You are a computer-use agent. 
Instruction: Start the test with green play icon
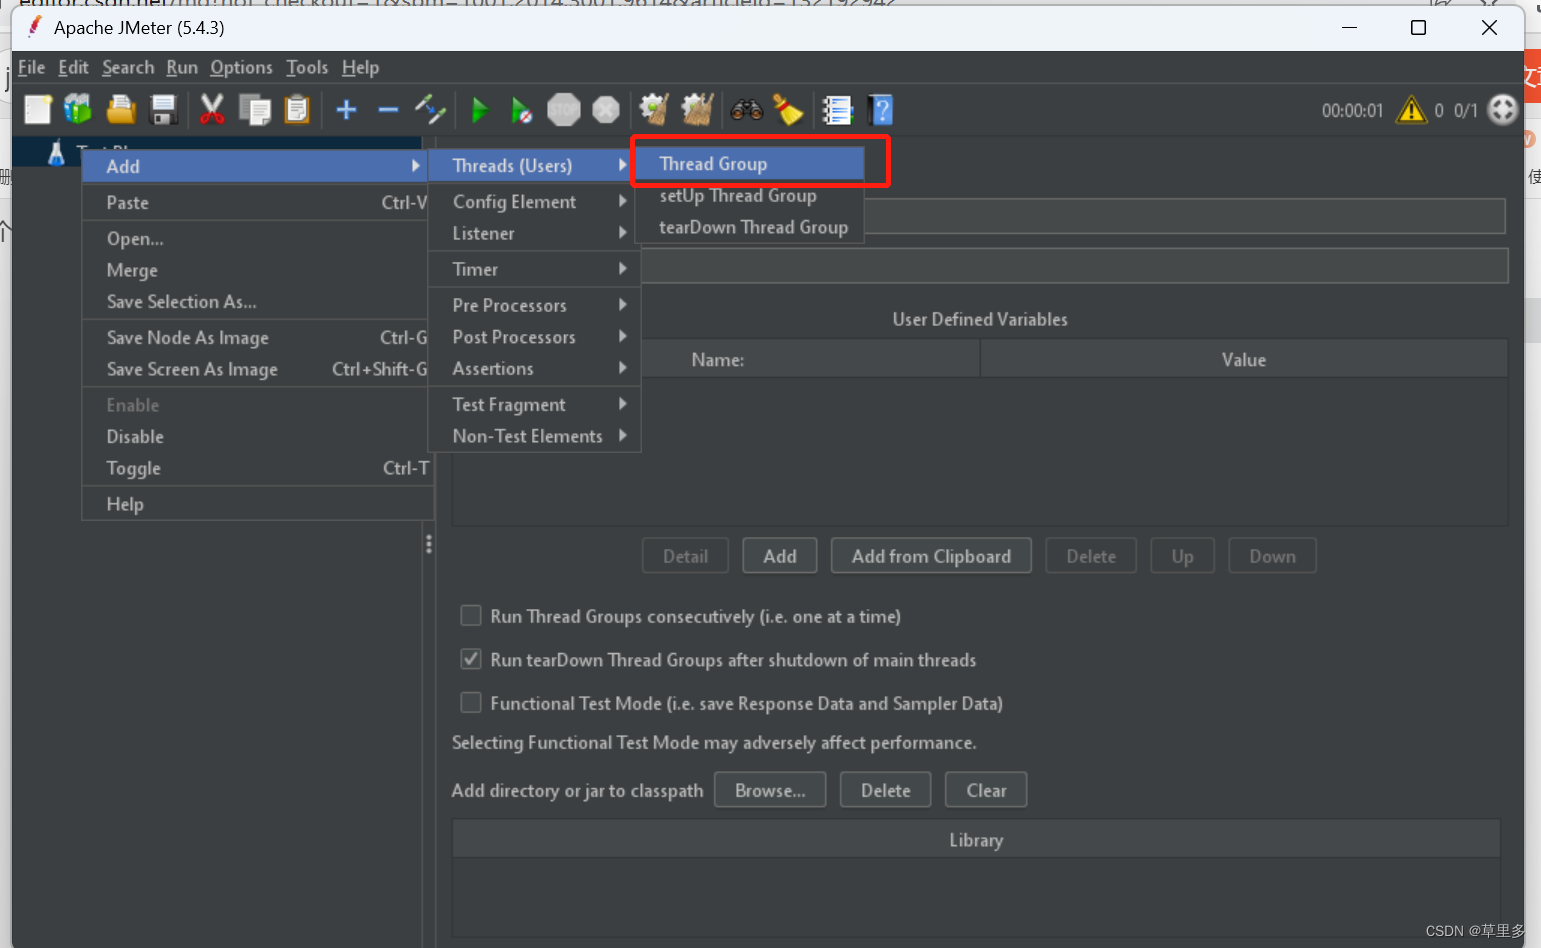480,109
